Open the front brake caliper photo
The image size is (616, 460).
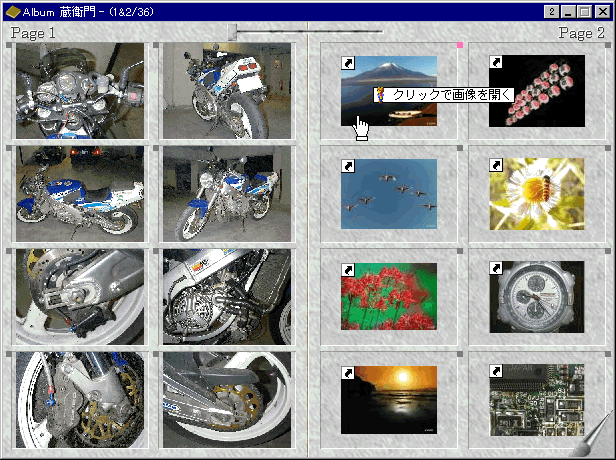click(80, 400)
